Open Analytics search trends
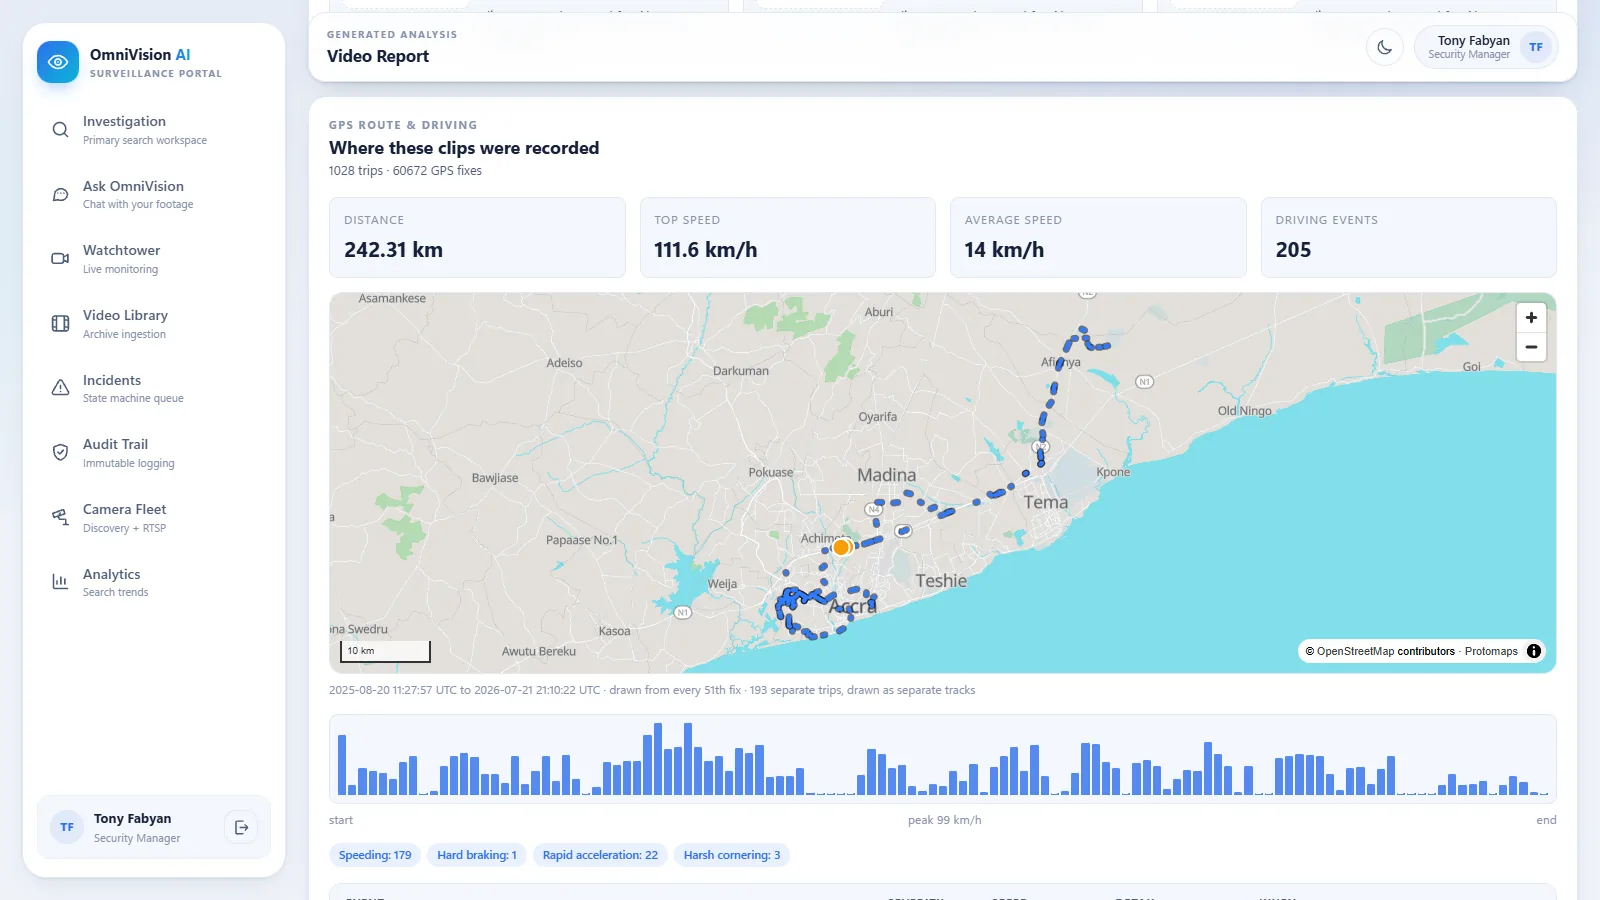 click(x=154, y=582)
